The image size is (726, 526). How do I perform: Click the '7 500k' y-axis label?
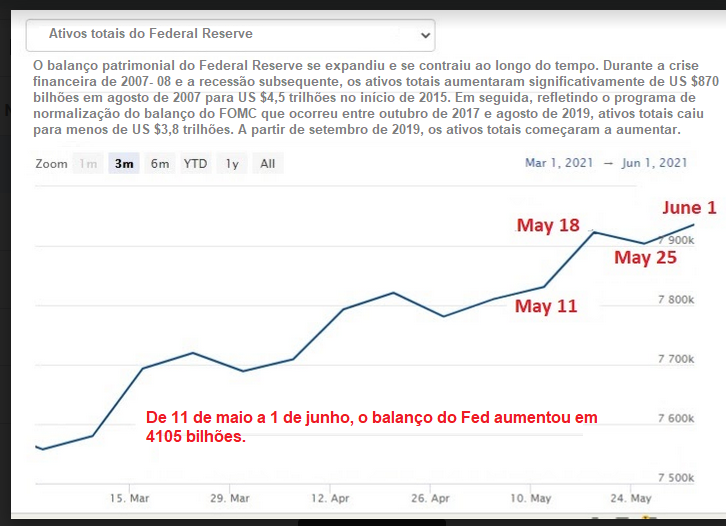[675, 477]
